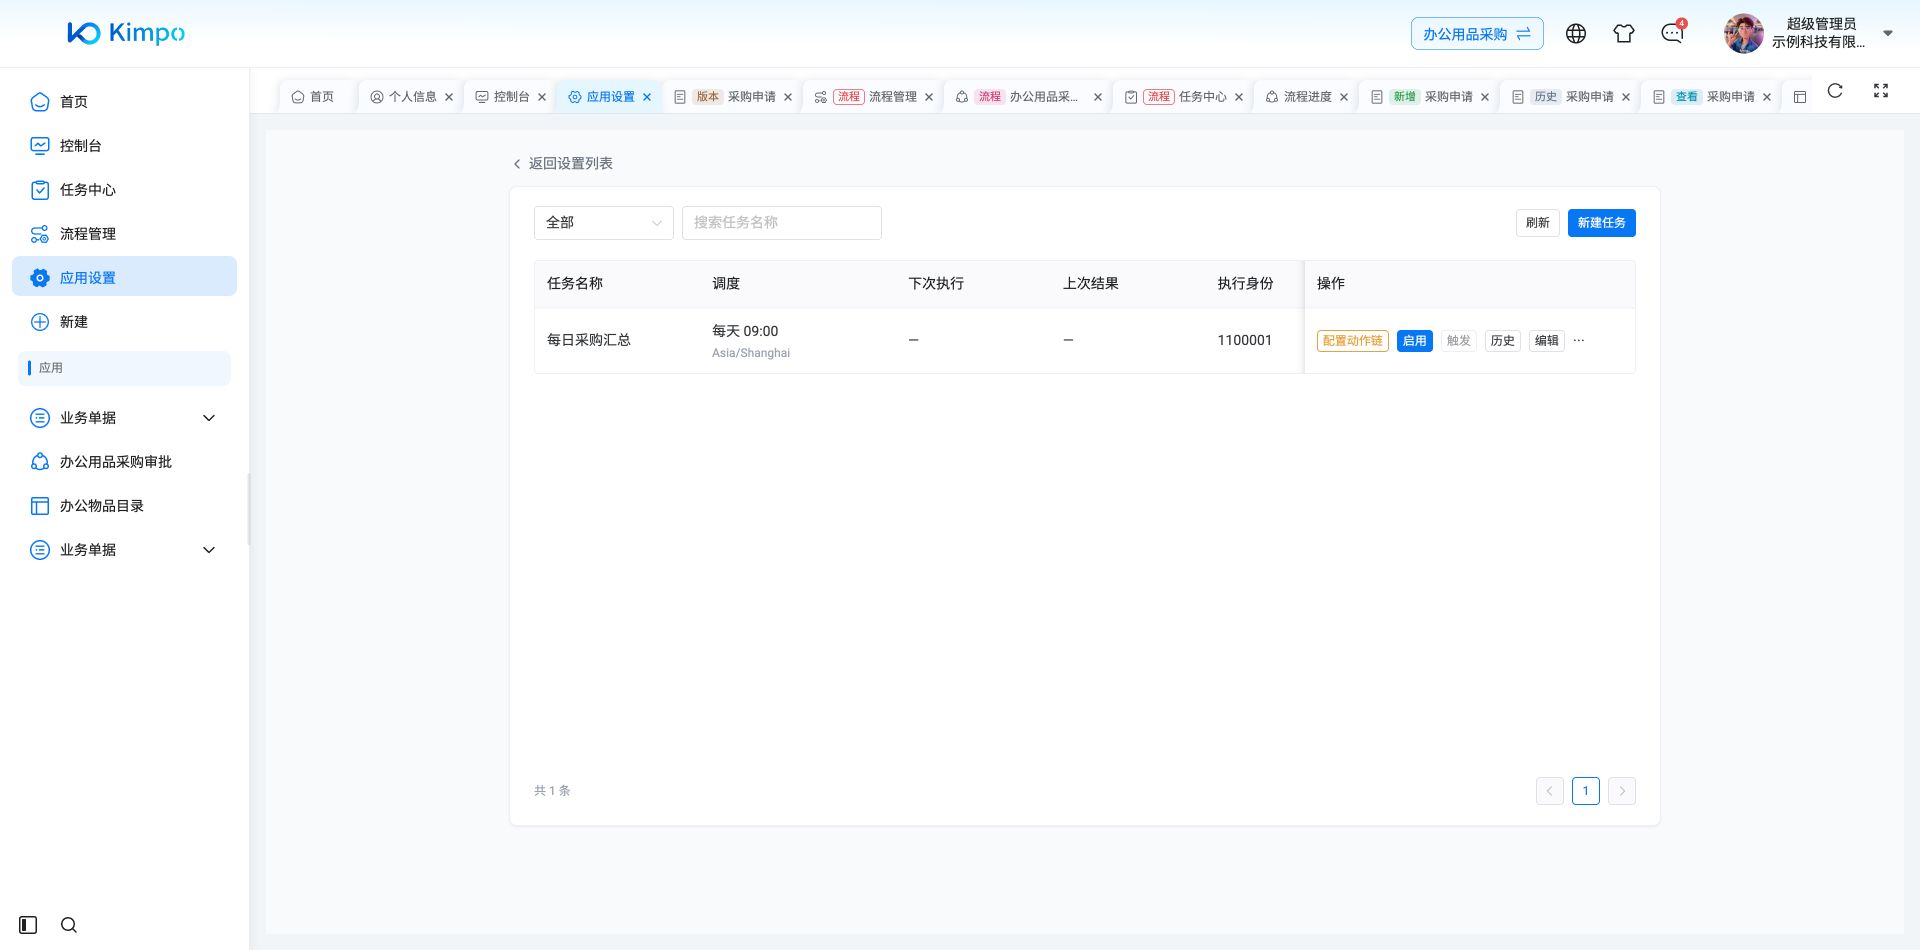Select page 1 in pagination
The width and height of the screenshot is (1920, 950).
[x=1586, y=791]
